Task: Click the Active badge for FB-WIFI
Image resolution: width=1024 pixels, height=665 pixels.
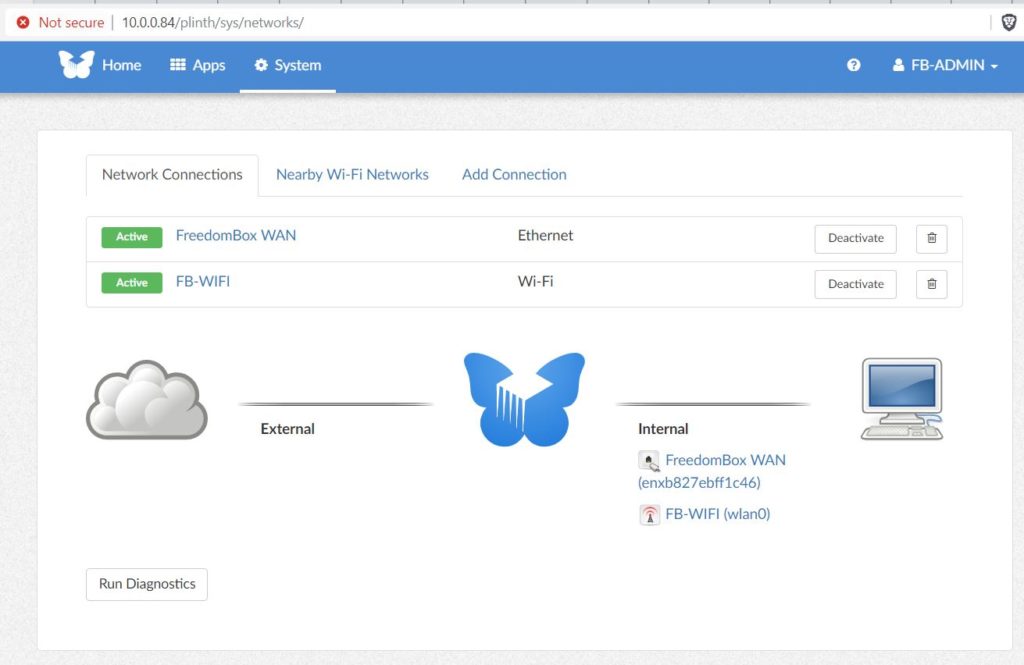Action: [x=132, y=283]
